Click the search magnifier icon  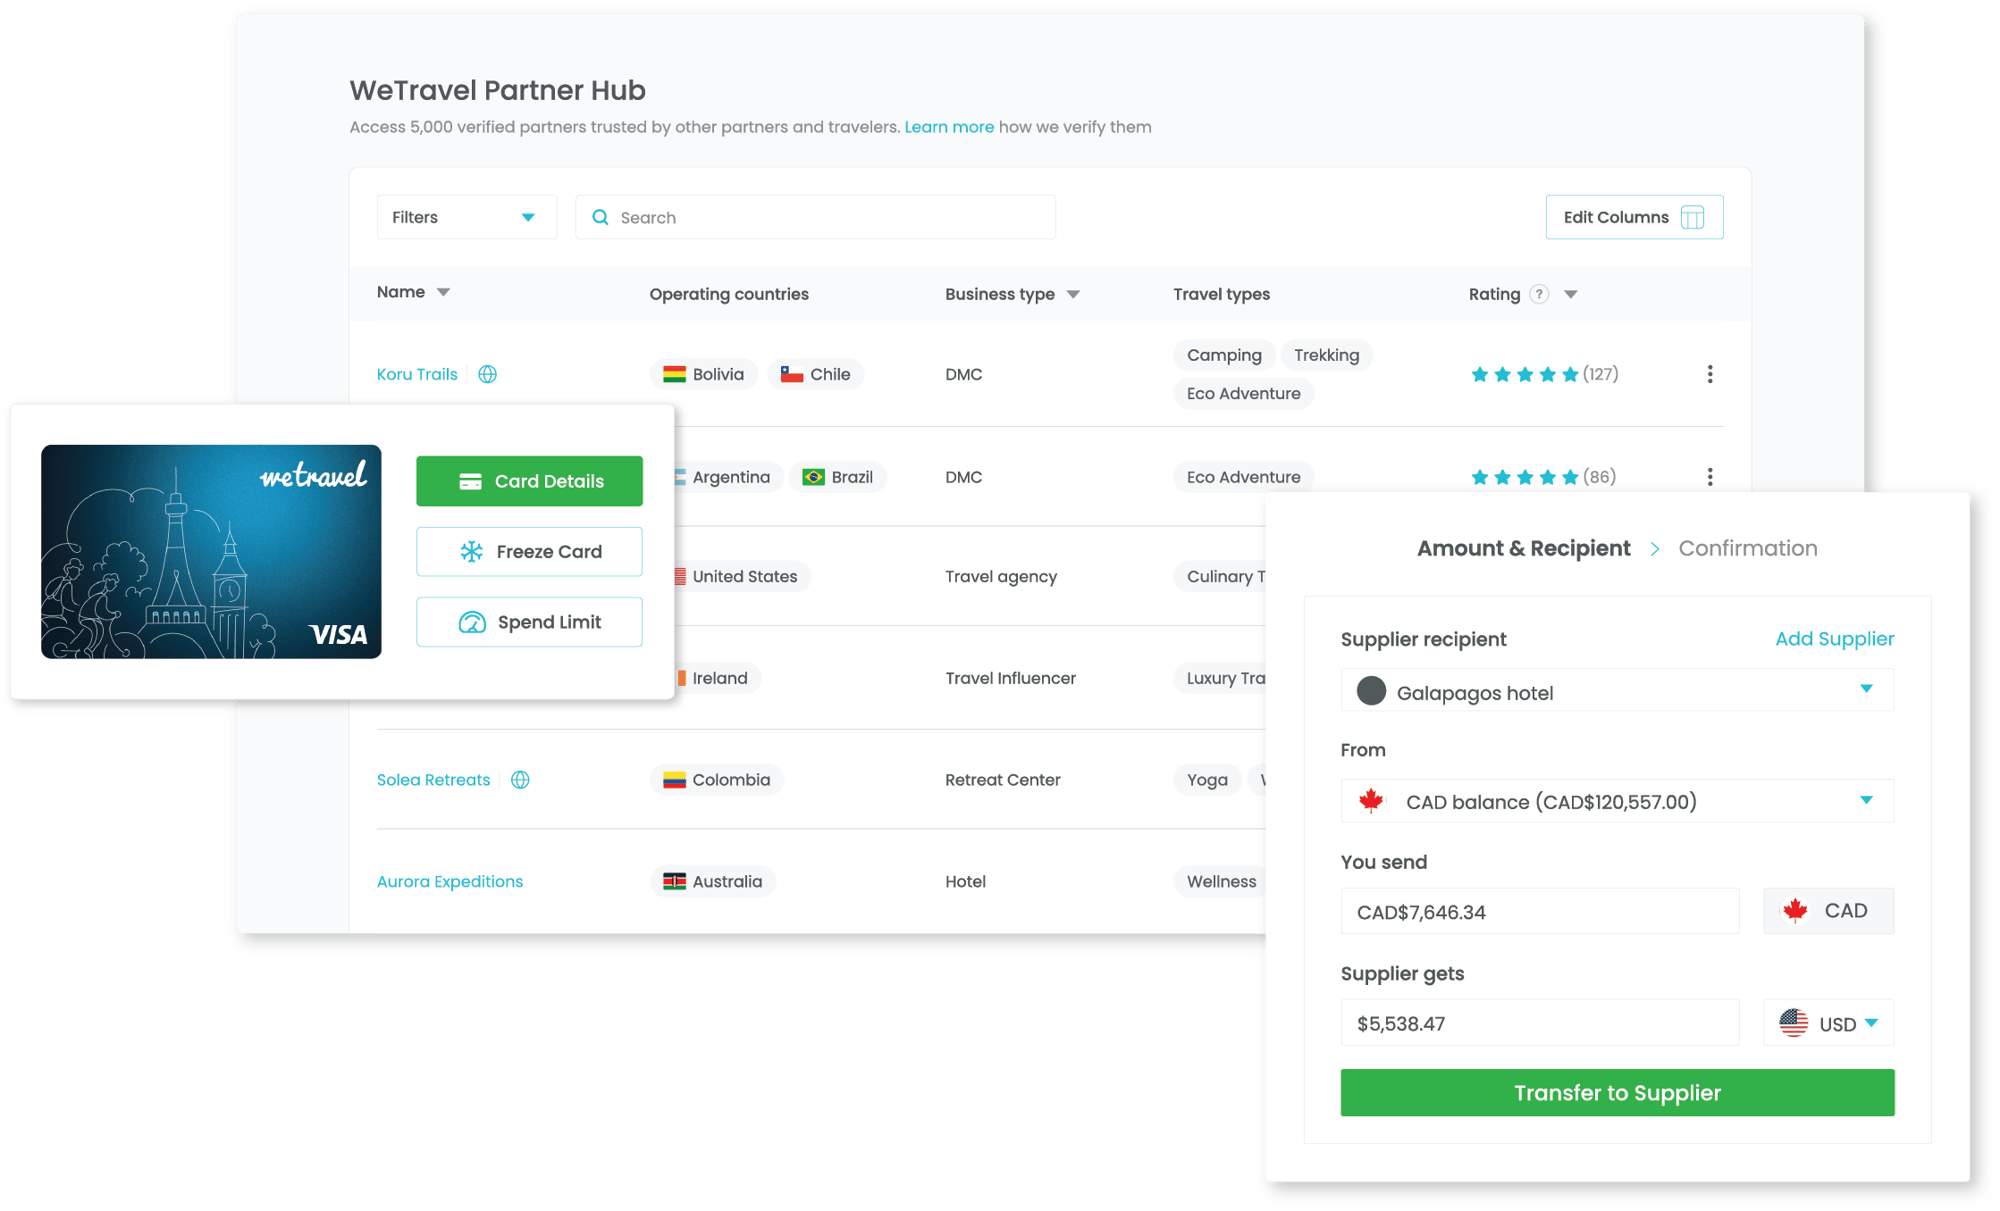[x=600, y=217]
